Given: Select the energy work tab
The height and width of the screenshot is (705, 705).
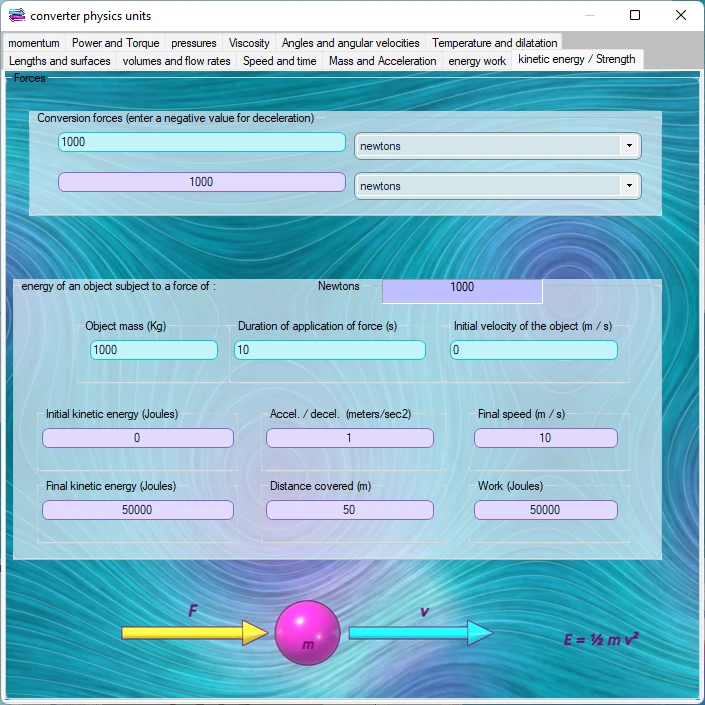Looking at the screenshot, I should tap(477, 61).
